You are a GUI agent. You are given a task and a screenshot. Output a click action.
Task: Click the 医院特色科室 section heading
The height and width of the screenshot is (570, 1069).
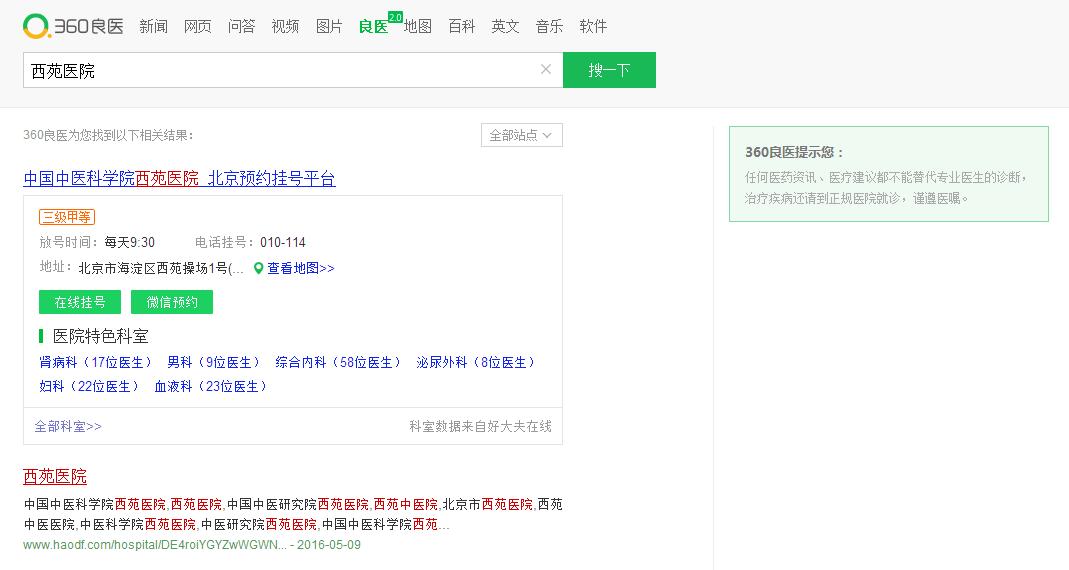tap(100, 335)
